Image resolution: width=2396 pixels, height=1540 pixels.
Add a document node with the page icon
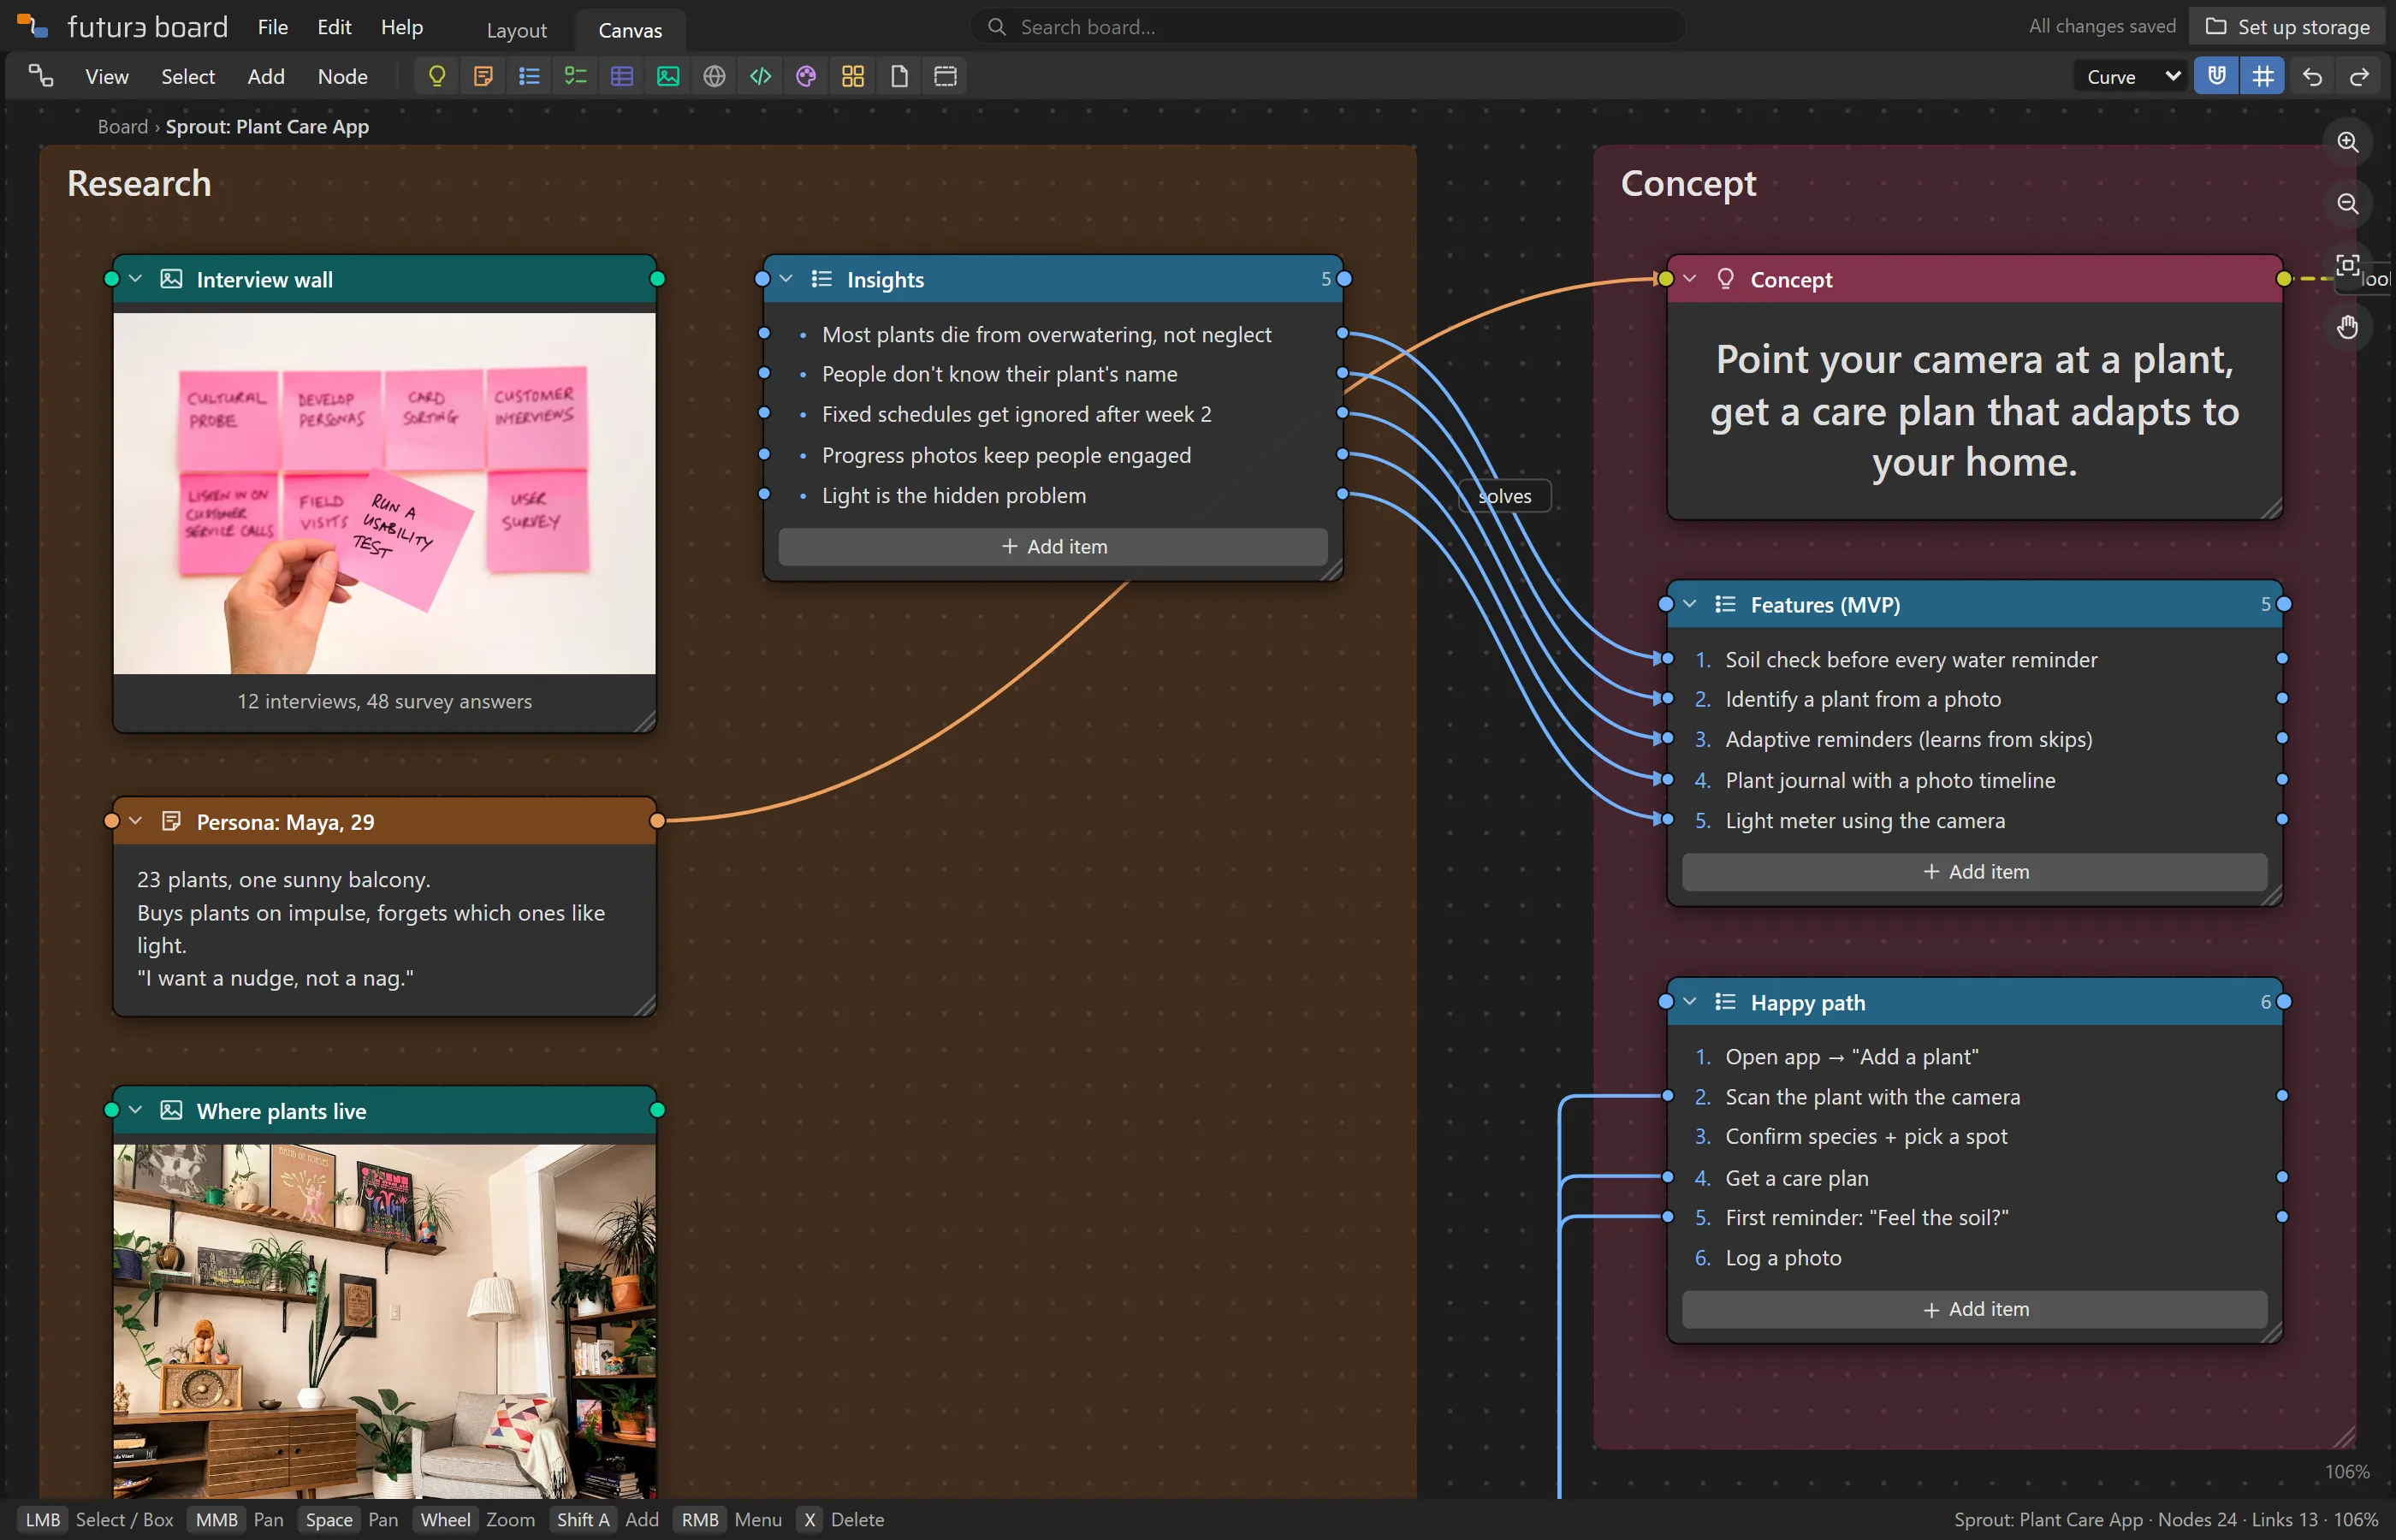899,76
